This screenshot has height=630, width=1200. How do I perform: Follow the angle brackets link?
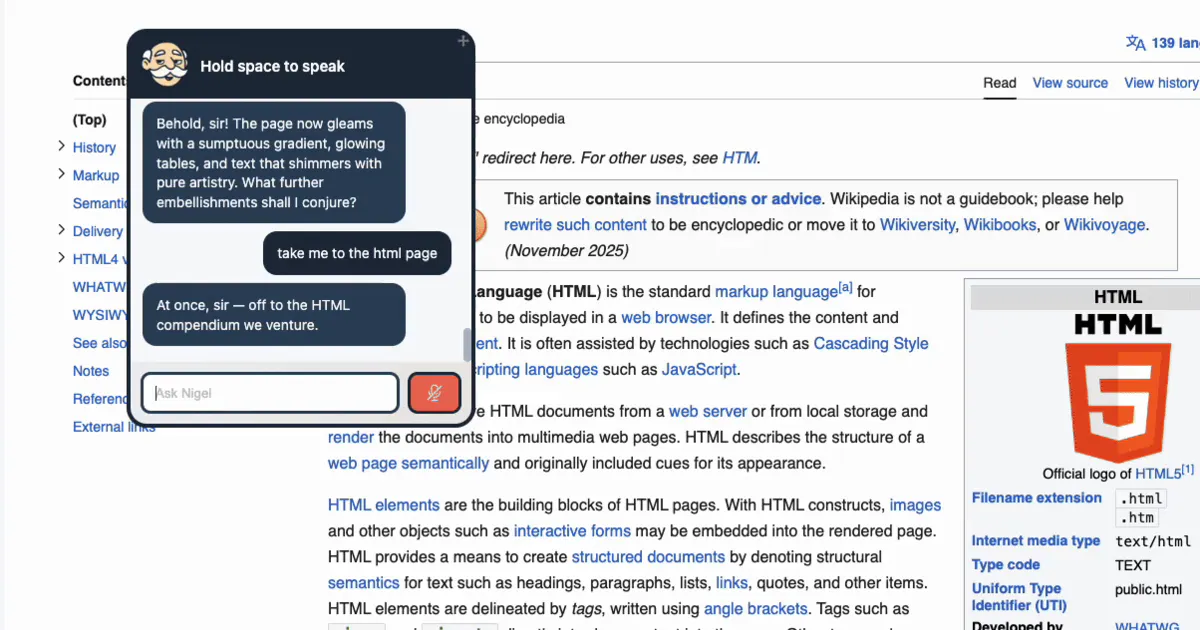(756, 609)
